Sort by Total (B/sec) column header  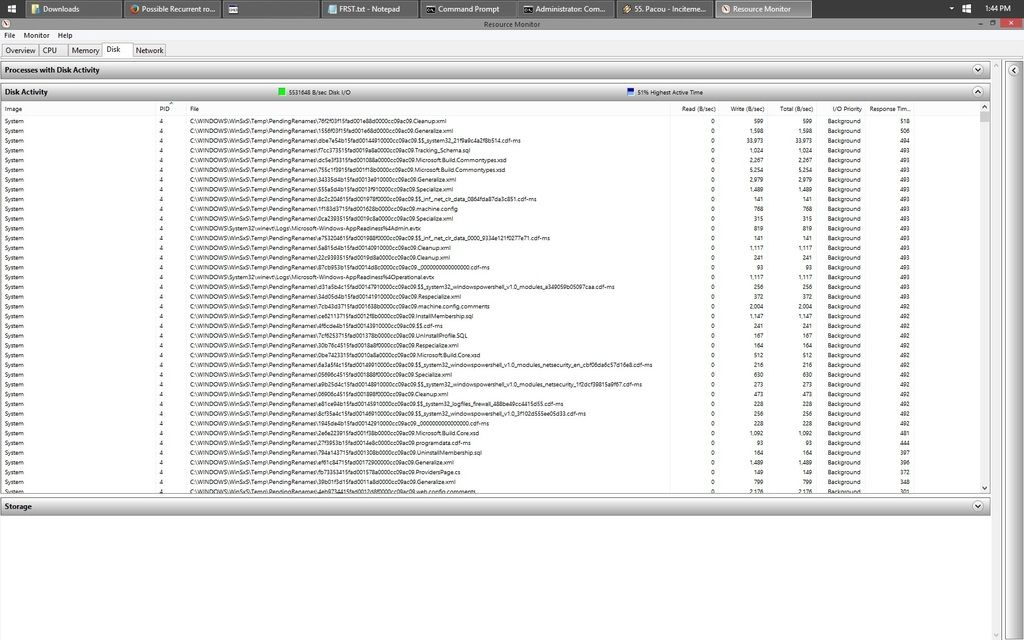click(792, 109)
